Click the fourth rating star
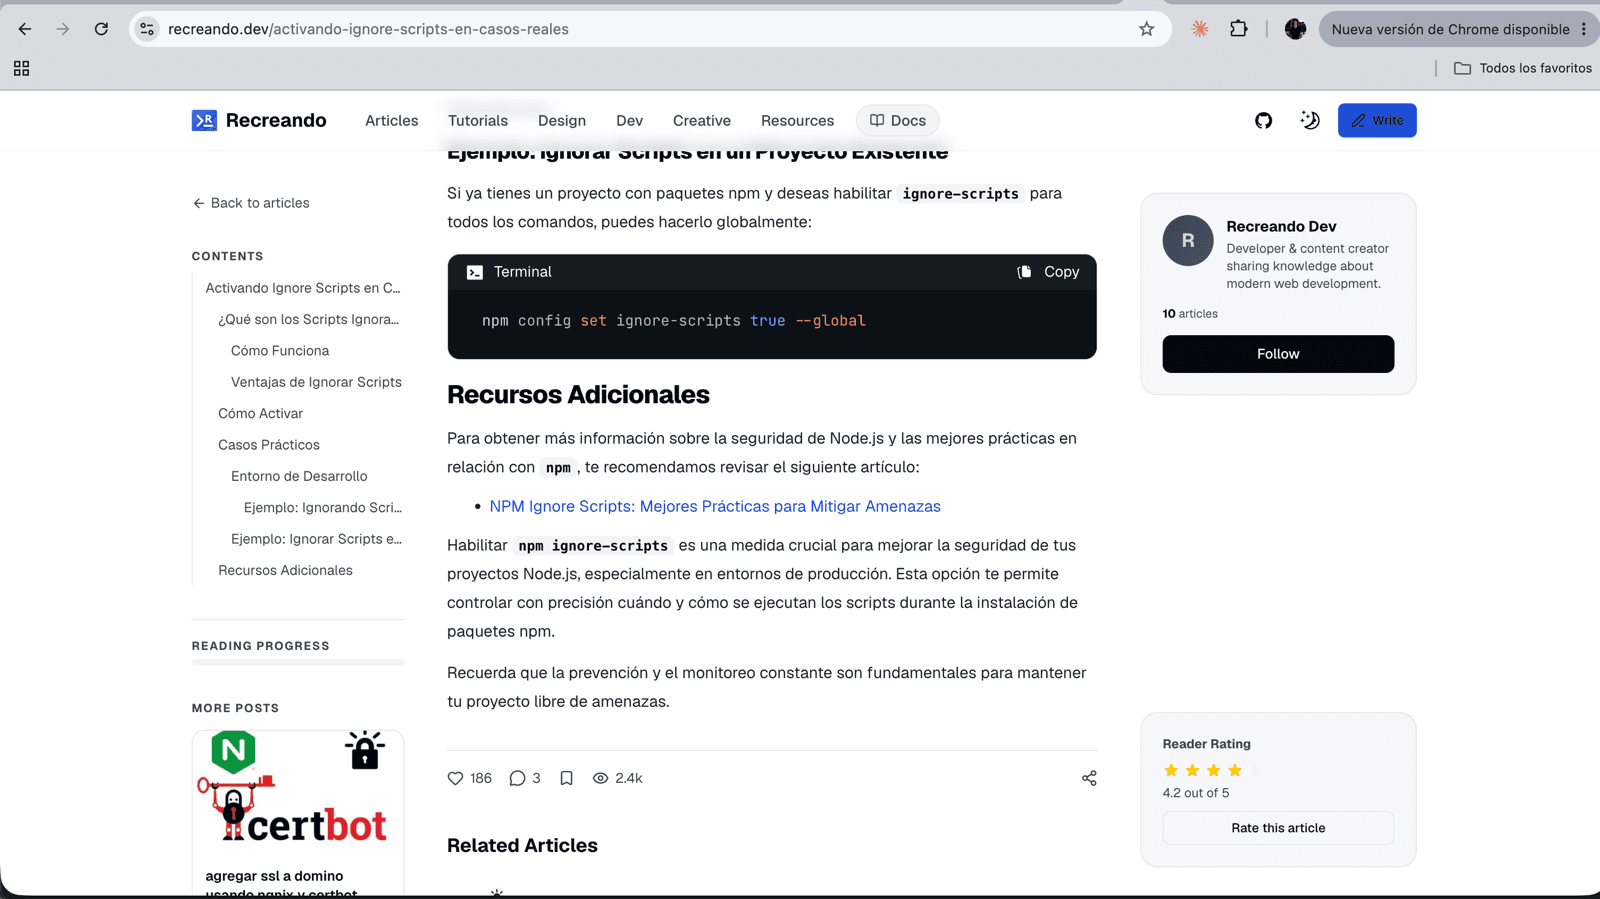This screenshot has height=899, width=1600. click(1235, 770)
